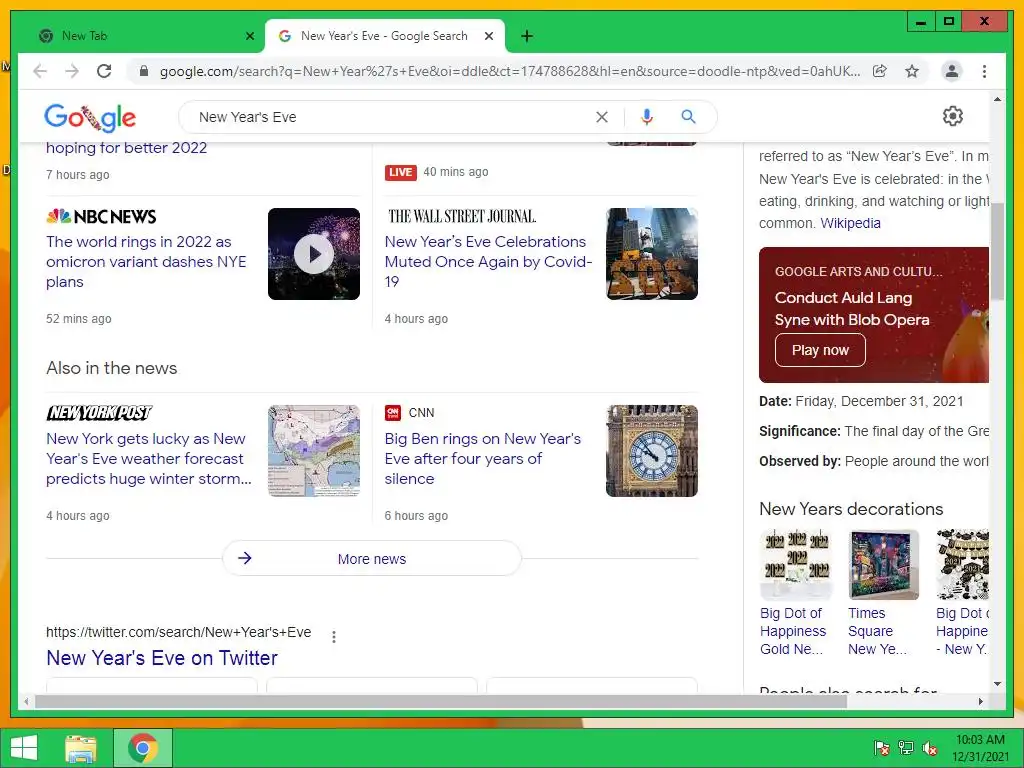Open Times Square New Ye... decoration item
The height and width of the screenshot is (768, 1024).
click(x=883, y=594)
